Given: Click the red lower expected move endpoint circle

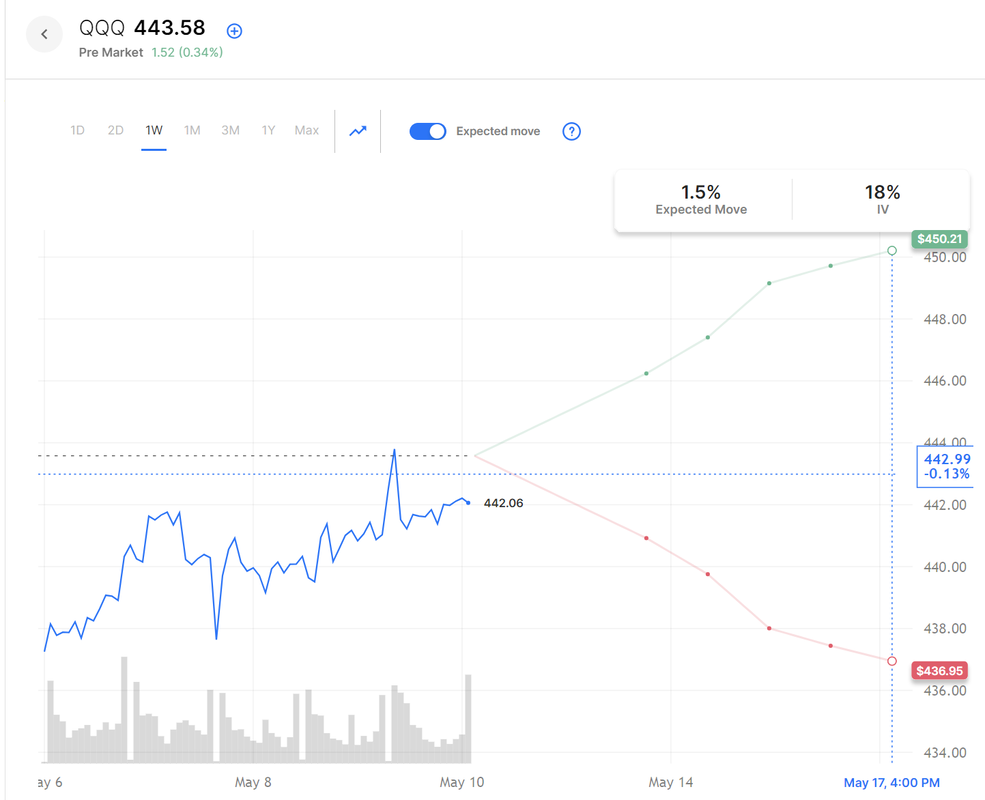Looking at the screenshot, I should (x=892, y=661).
